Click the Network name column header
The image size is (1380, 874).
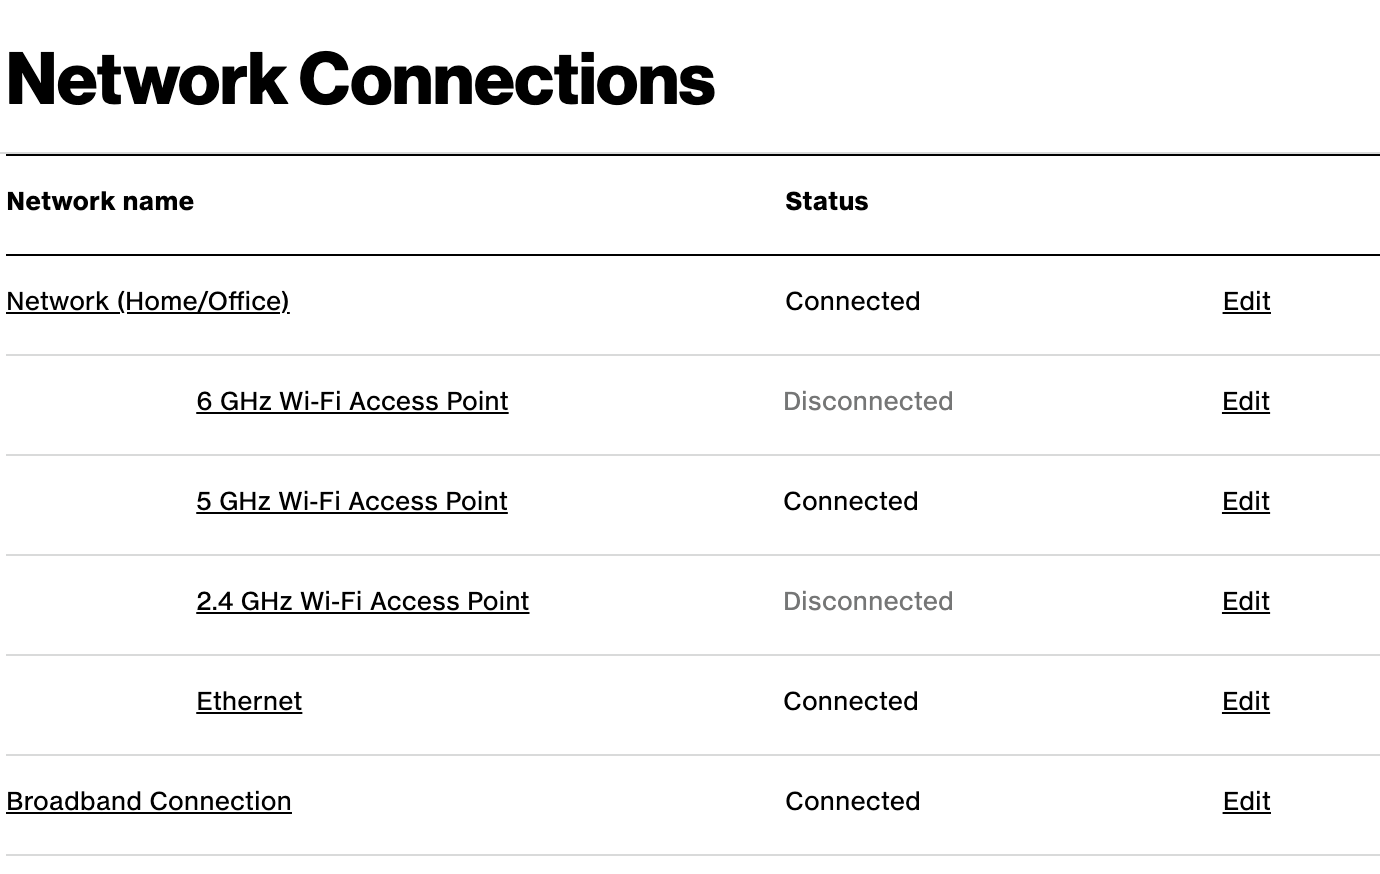(x=100, y=201)
